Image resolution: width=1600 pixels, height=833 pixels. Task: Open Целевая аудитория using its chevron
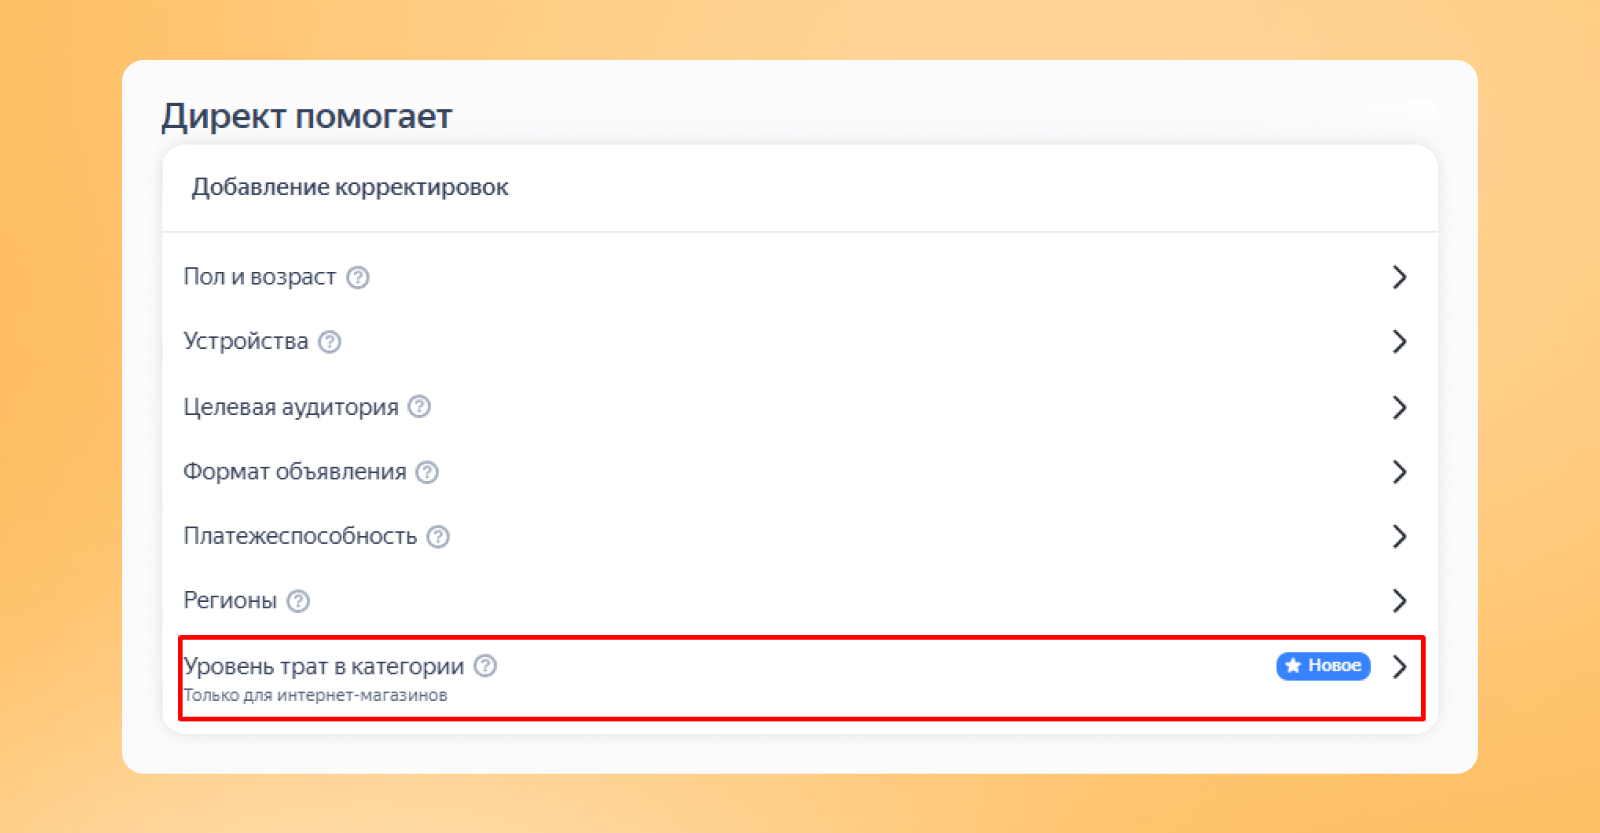[x=1400, y=407]
